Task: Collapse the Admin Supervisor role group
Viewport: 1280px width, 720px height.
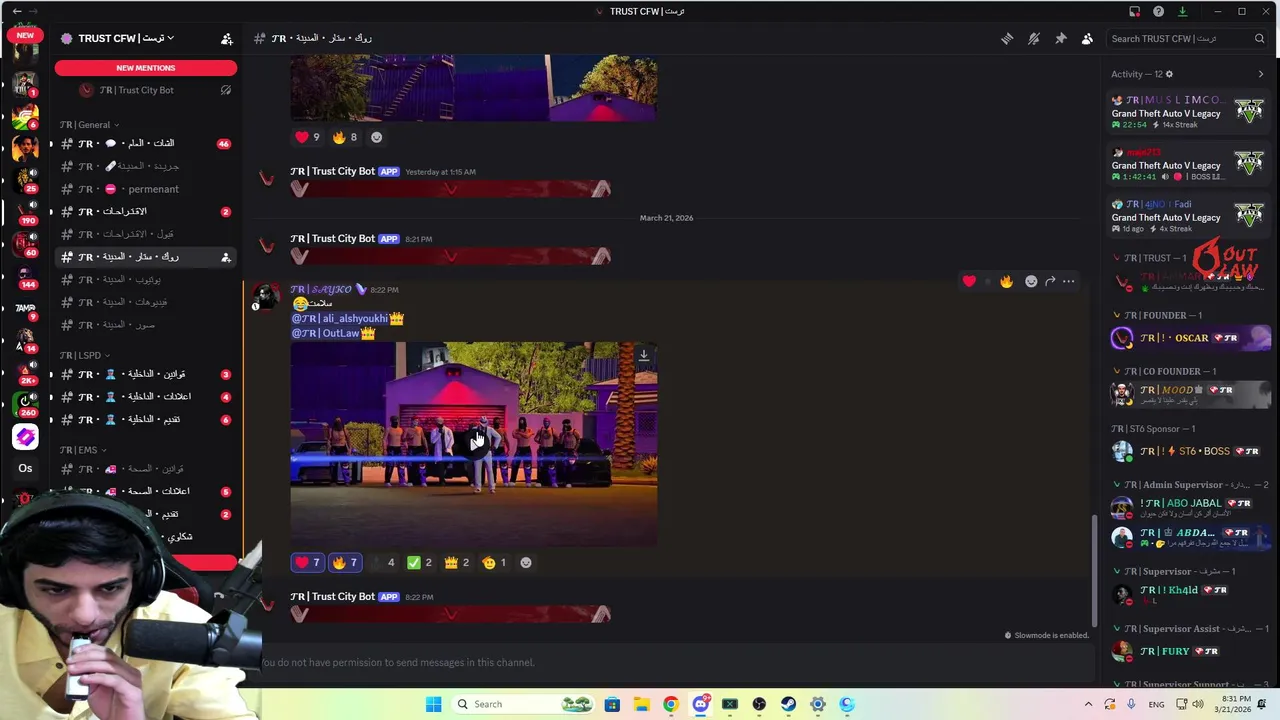Action: coord(1190,485)
